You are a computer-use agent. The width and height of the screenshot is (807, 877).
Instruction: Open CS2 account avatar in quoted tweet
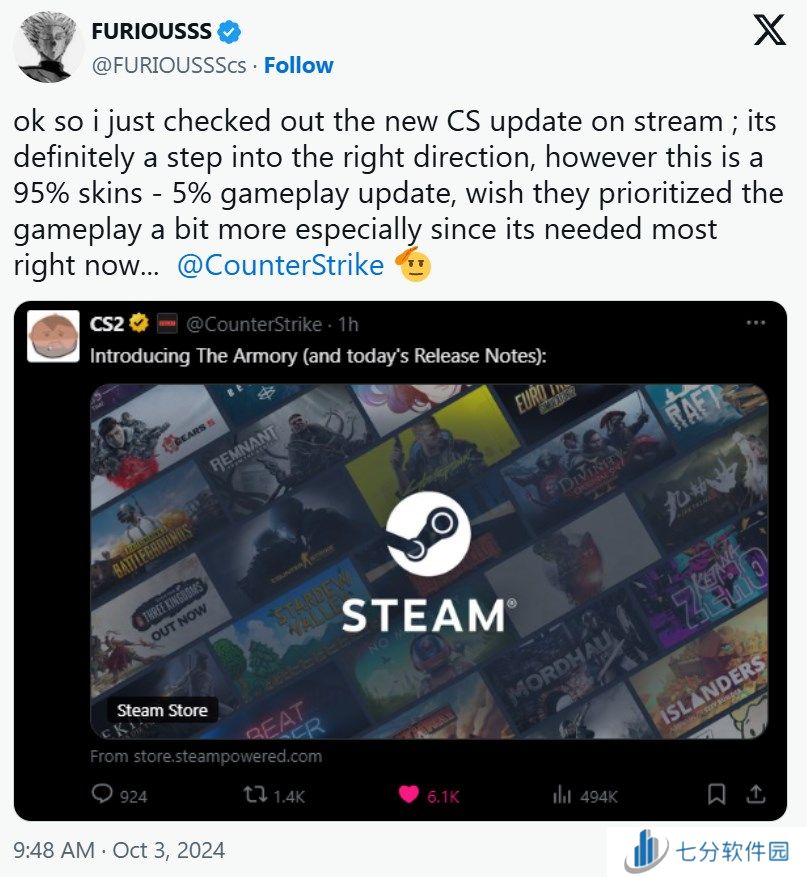(x=53, y=336)
